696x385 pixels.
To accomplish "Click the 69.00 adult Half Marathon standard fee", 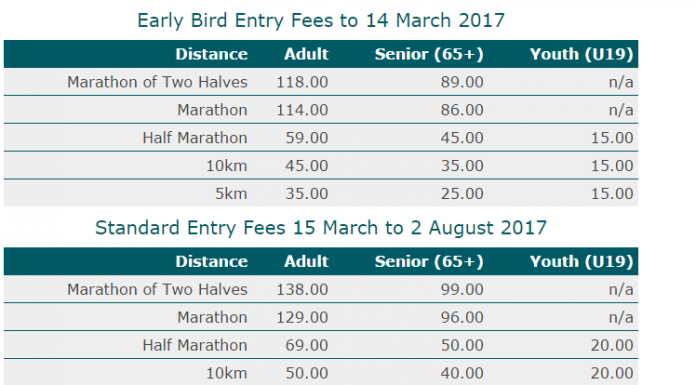I will pos(307,345).
